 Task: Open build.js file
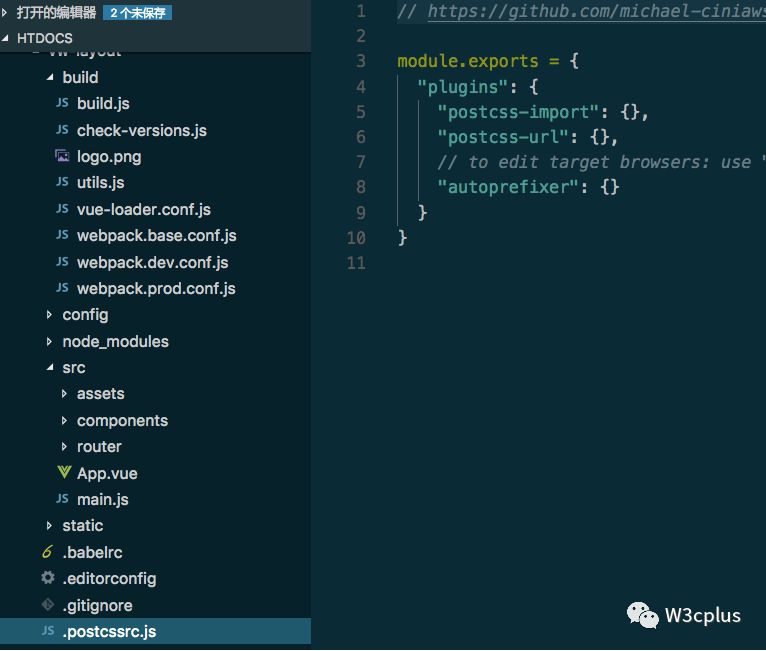[103, 104]
